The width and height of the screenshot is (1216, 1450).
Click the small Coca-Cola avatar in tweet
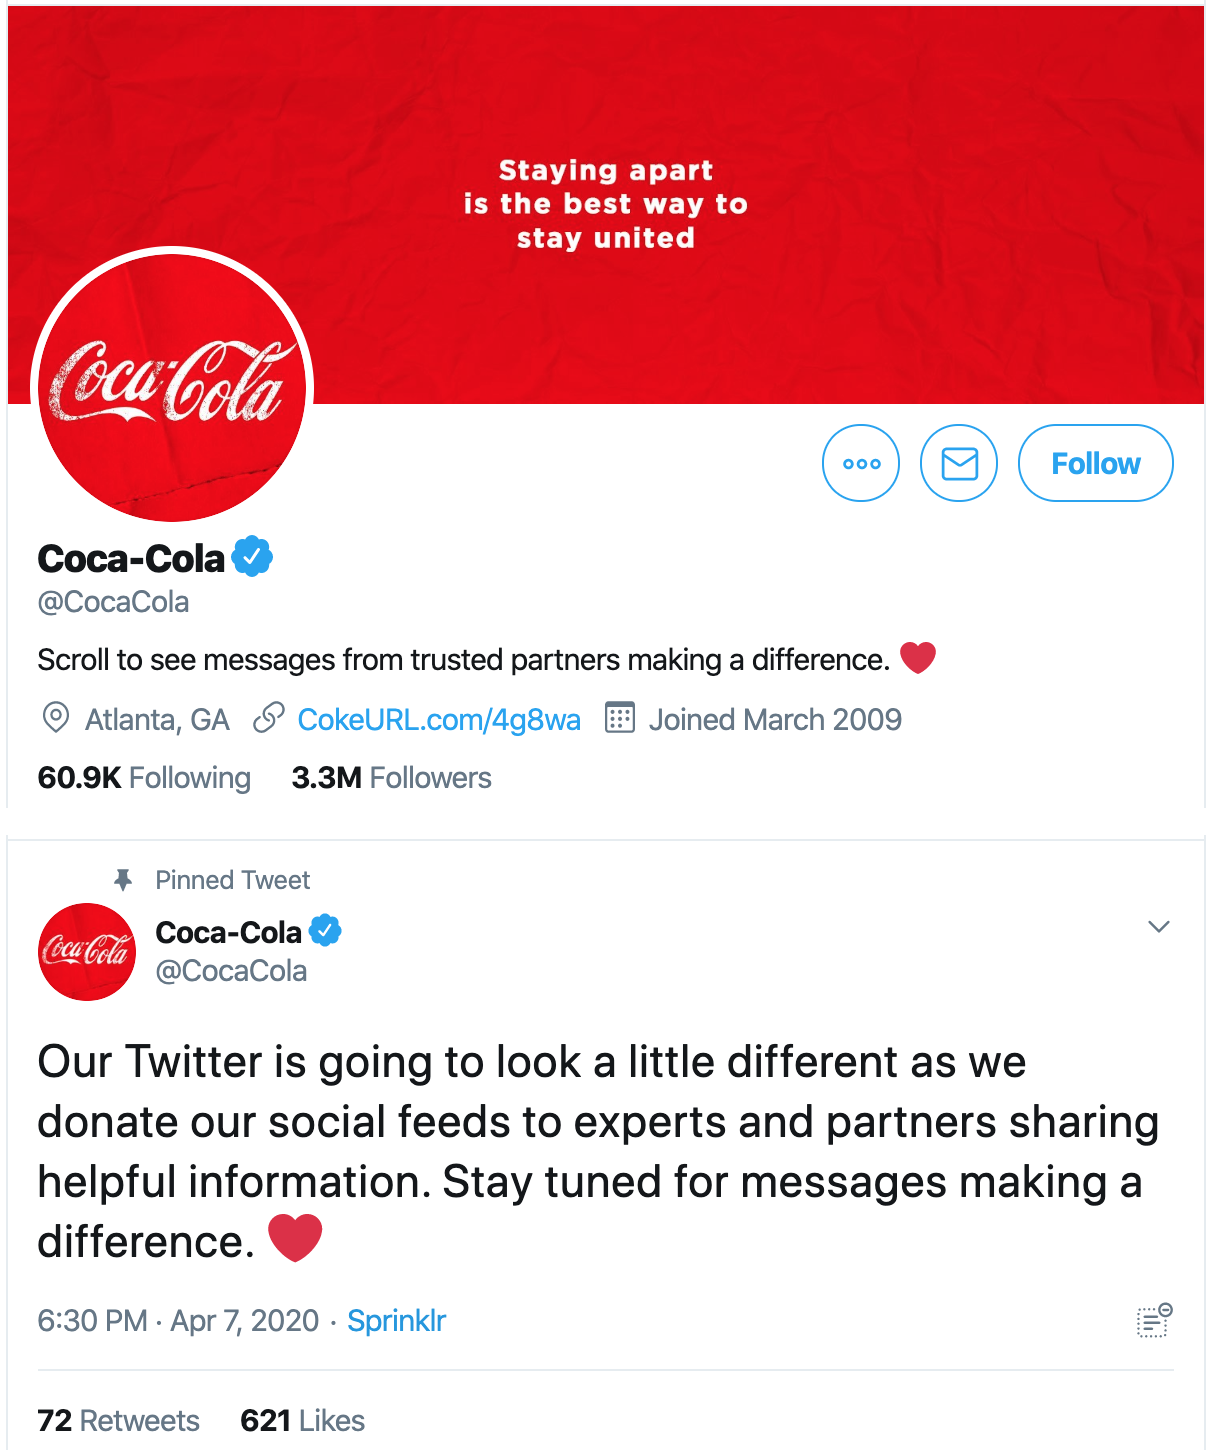click(x=87, y=951)
